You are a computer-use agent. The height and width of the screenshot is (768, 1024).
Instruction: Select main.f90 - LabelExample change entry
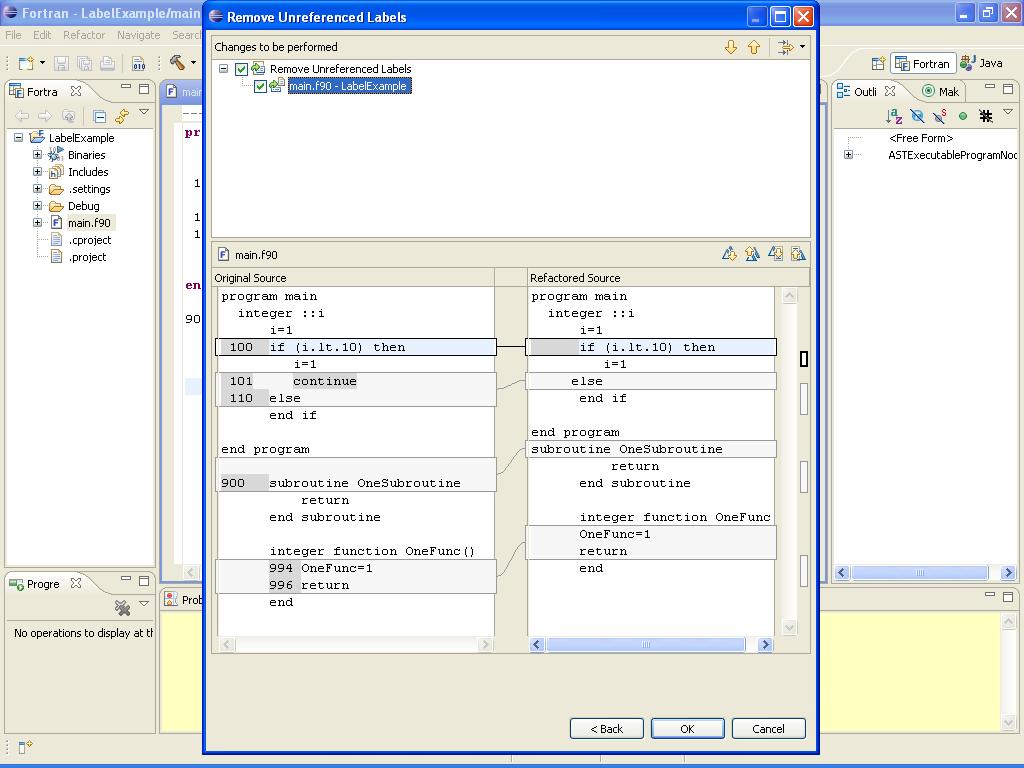click(x=349, y=86)
